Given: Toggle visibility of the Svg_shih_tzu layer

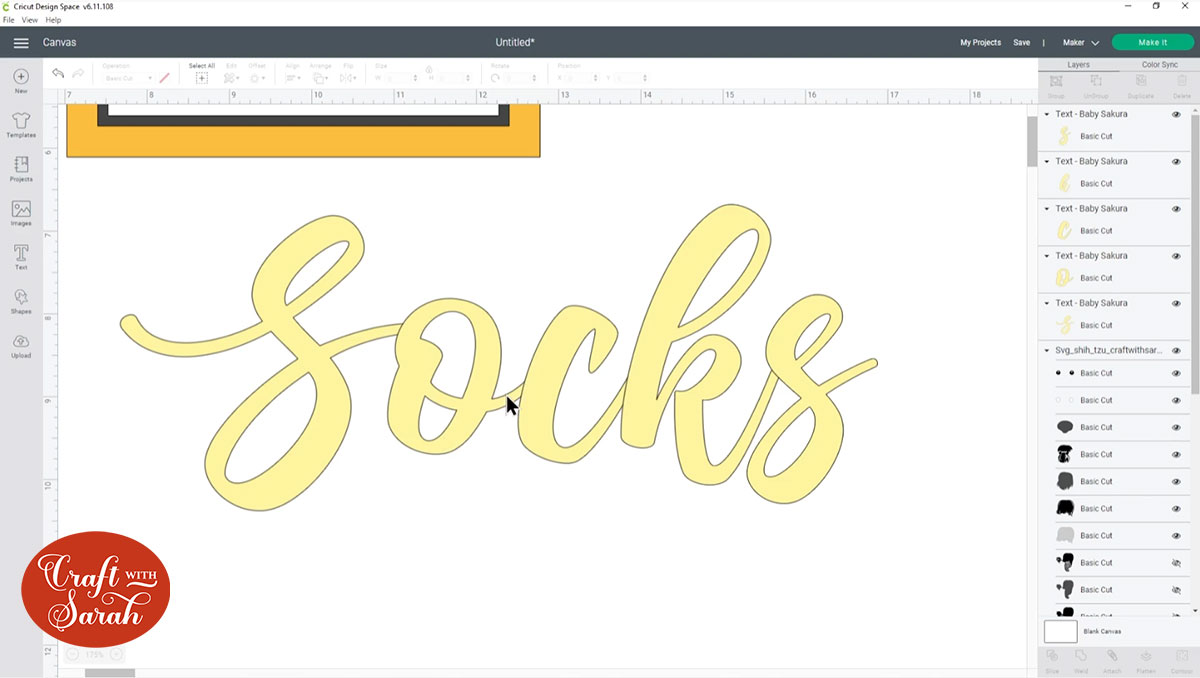Looking at the screenshot, I should coord(1177,350).
